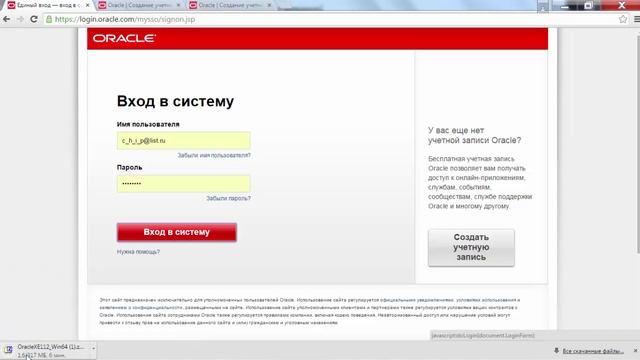Open the forgot password link
This screenshot has height=360, width=640.
click(228, 198)
